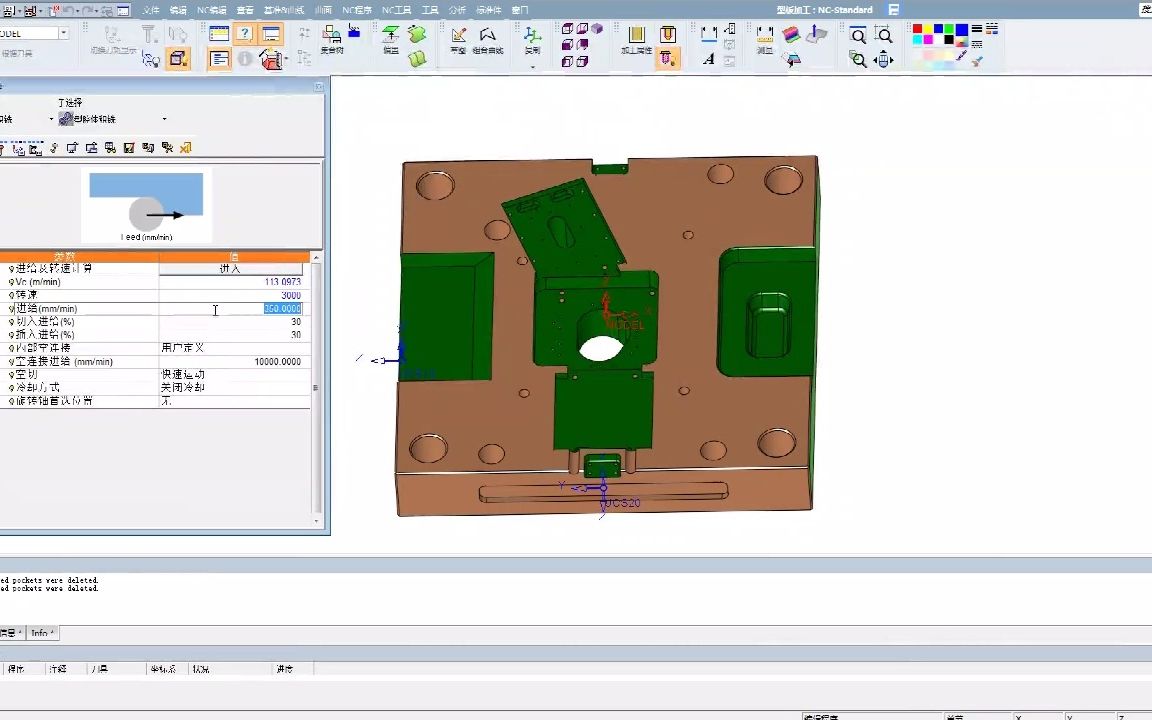Open the volume milling type dropdown arrow
The height and width of the screenshot is (720, 1152).
click(164, 119)
